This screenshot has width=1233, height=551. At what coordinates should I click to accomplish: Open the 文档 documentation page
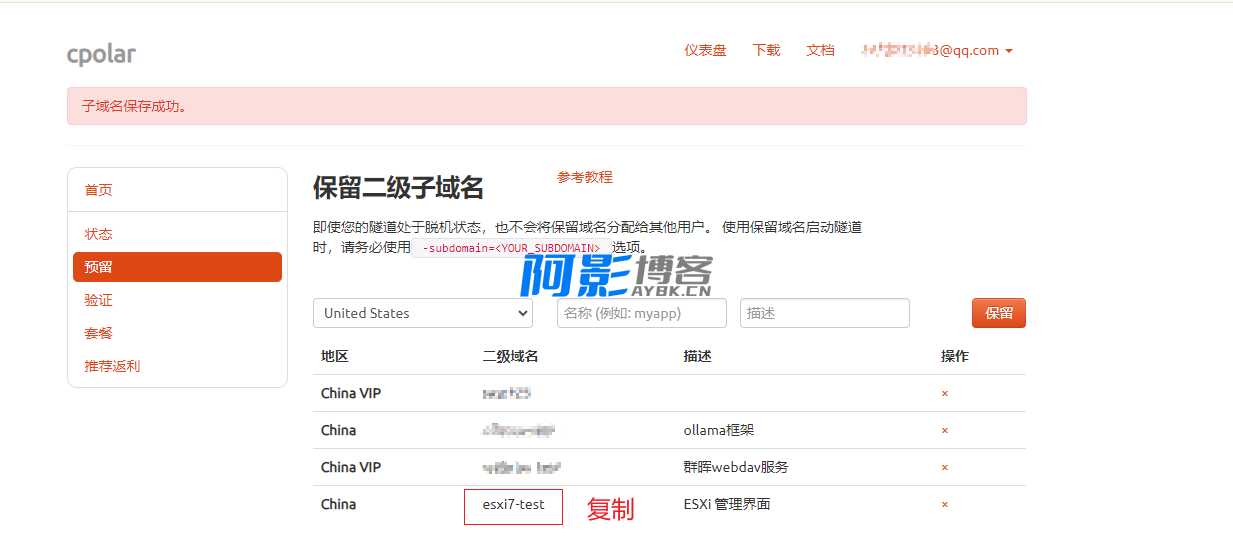point(820,50)
